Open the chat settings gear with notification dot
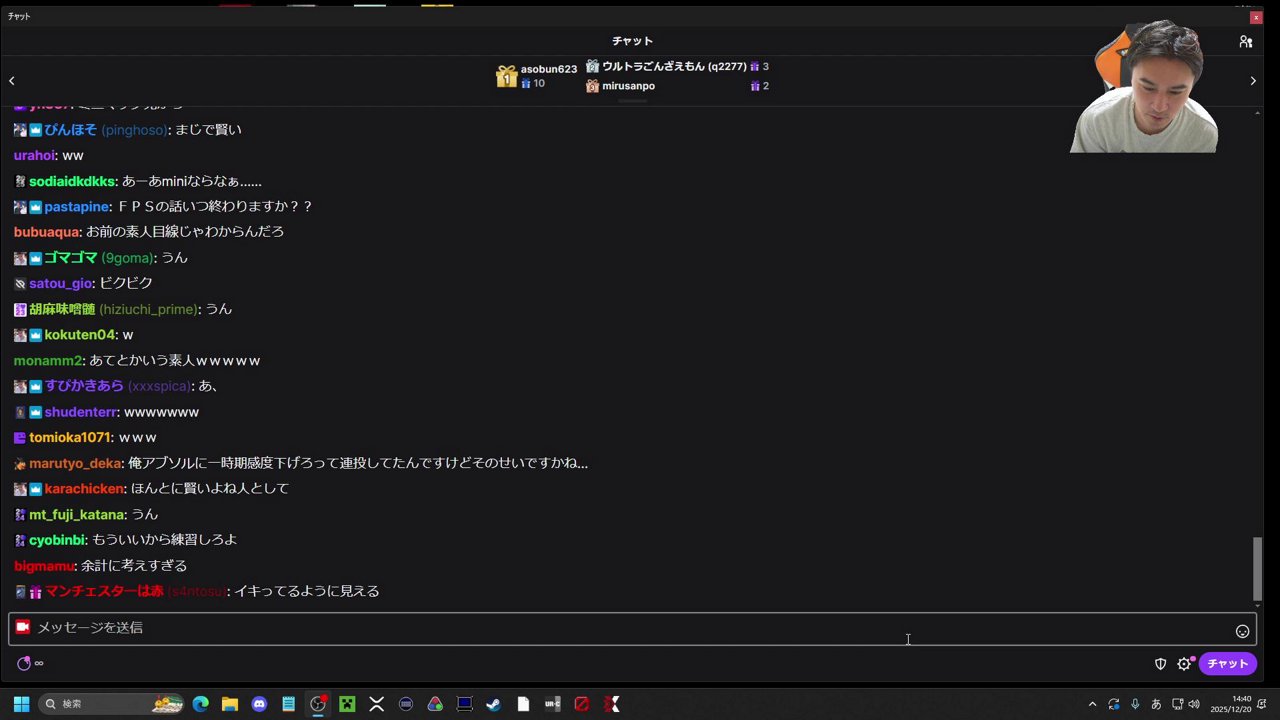This screenshot has width=1280, height=720. click(x=1184, y=663)
